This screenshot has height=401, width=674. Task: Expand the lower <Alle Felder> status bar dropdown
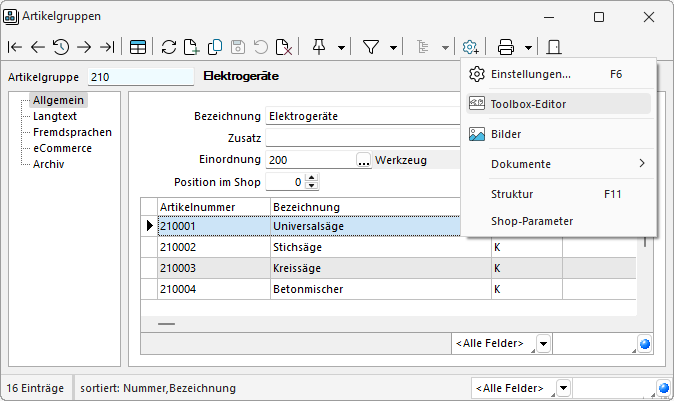click(x=564, y=388)
